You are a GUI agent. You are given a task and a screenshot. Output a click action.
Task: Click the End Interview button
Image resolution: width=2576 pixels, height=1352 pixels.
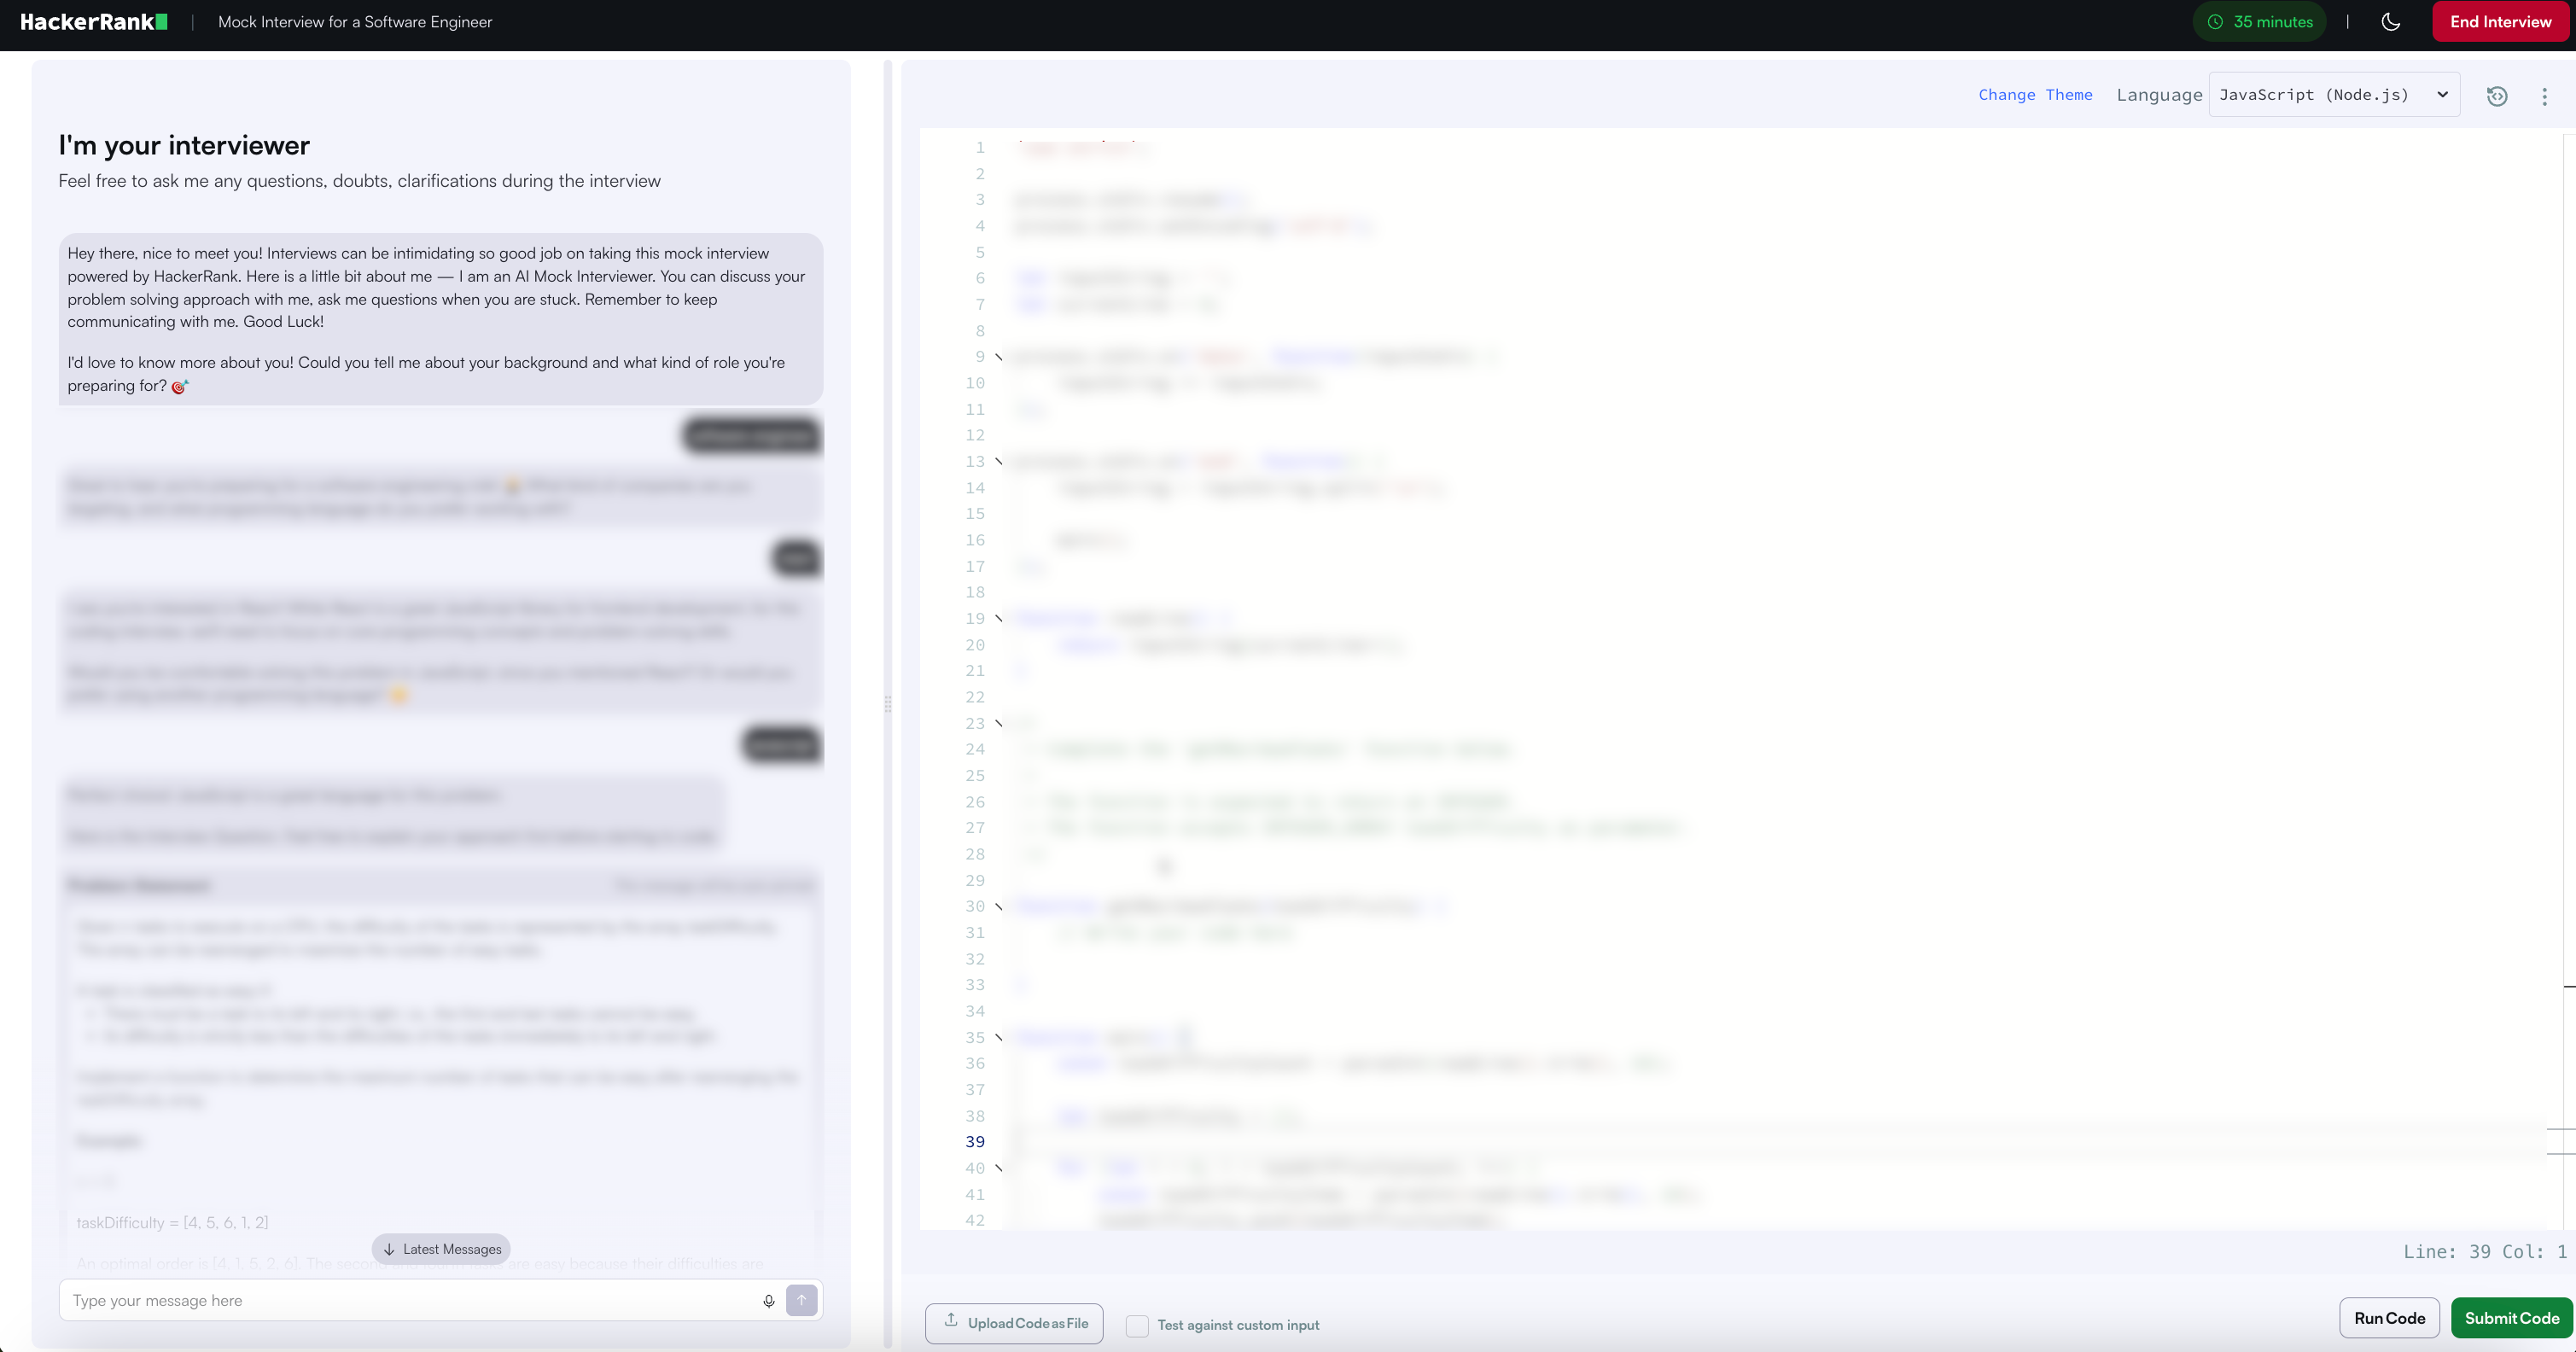coord(2499,21)
